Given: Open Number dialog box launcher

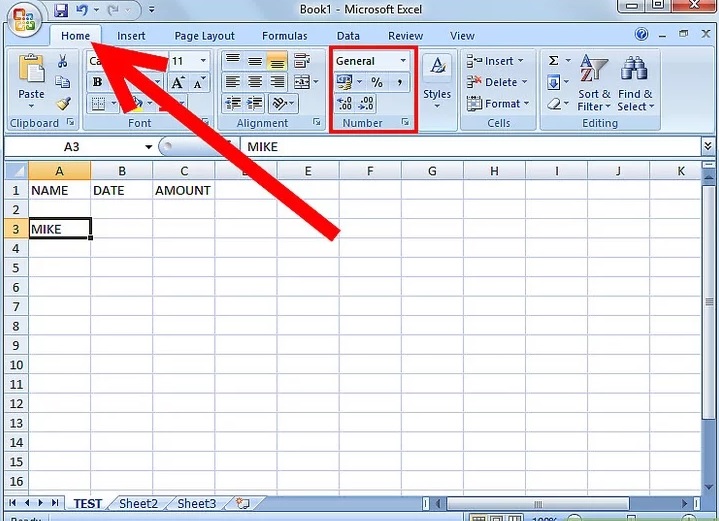Looking at the screenshot, I should click(x=405, y=122).
